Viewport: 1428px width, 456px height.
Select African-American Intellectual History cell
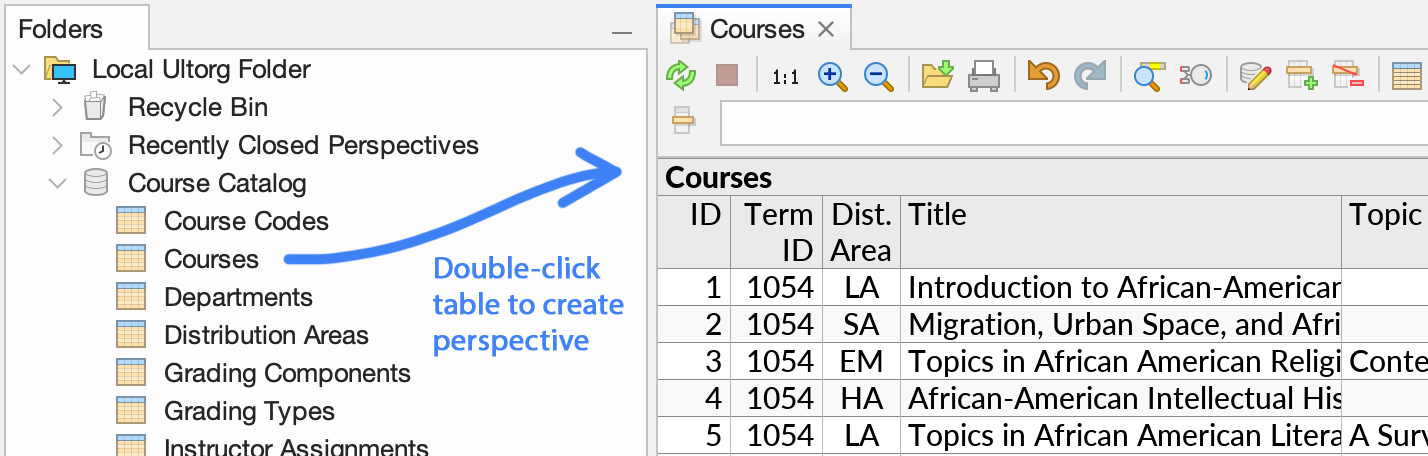(1121, 398)
